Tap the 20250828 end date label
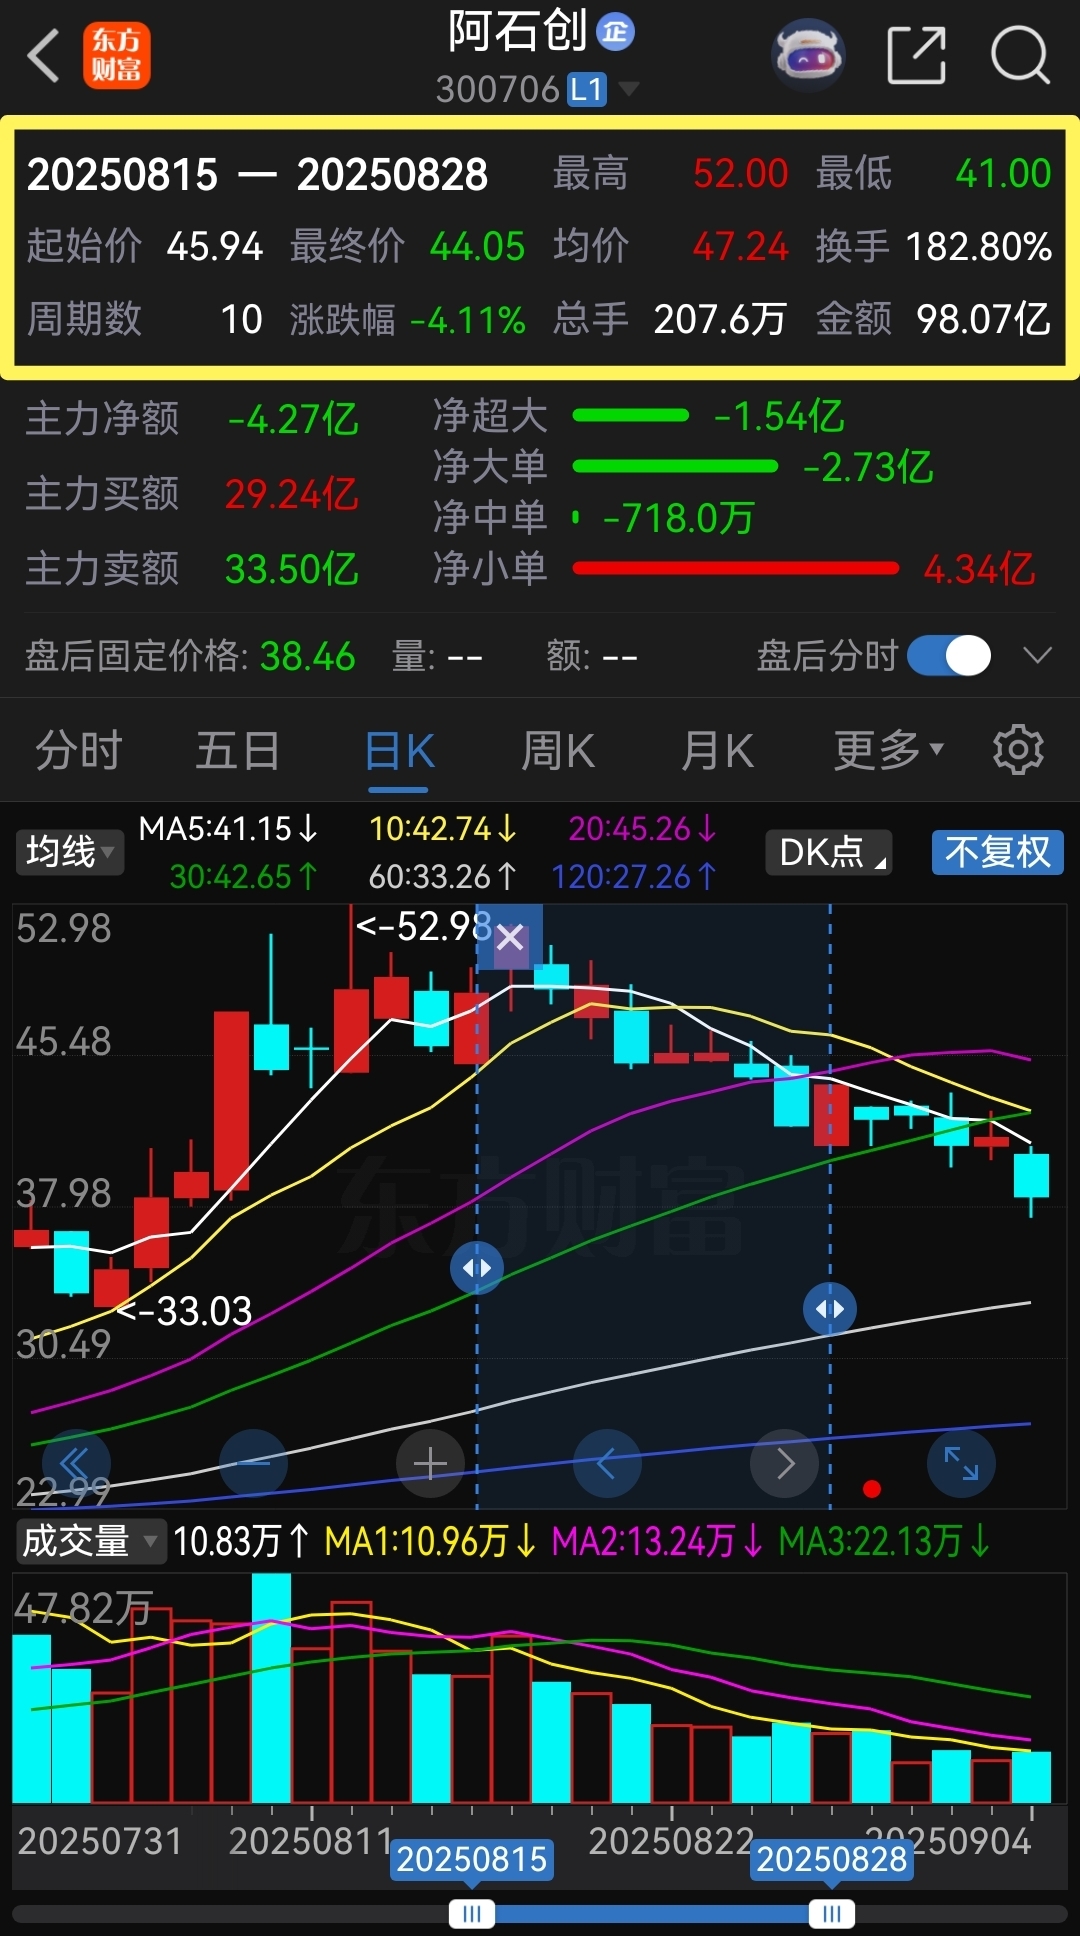Screen dimensions: 1080x1936 pyautogui.click(x=831, y=1859)
